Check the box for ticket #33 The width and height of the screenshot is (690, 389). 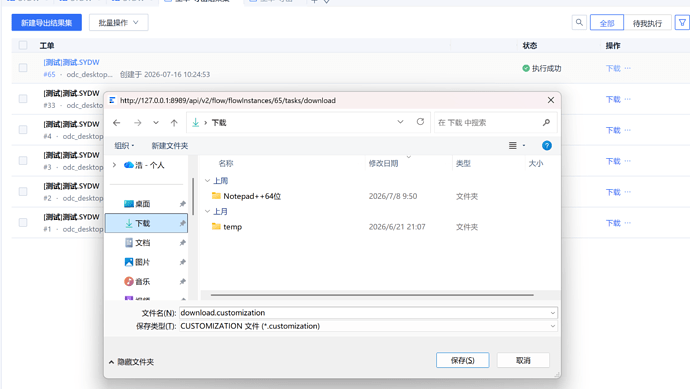click(x=23, y=99)
